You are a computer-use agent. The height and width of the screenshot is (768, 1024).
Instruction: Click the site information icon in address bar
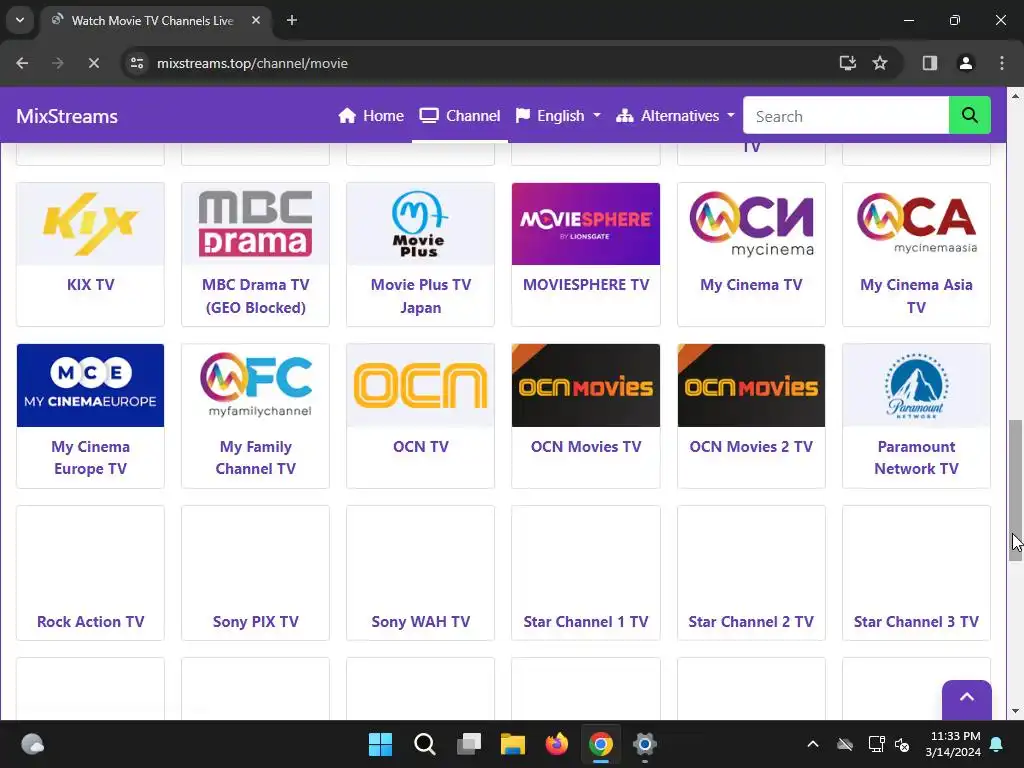tap(137, 63)
